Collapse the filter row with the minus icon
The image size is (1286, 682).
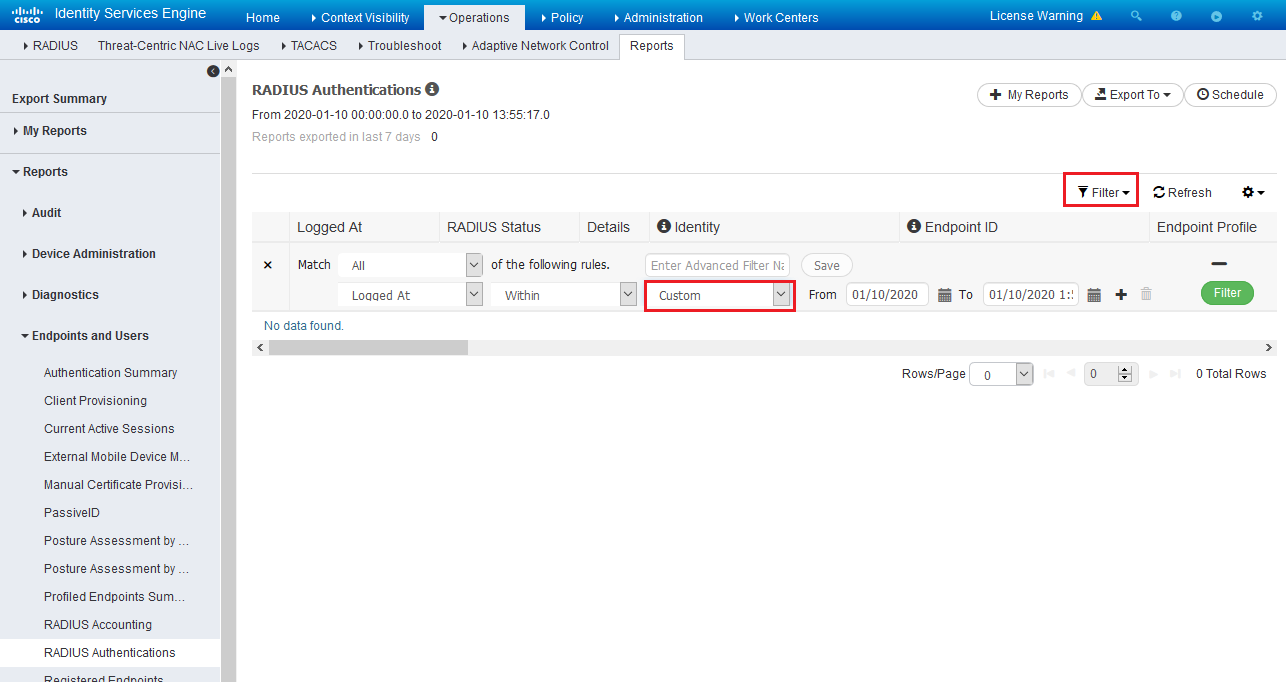pyautogui.click(x=1218, y=263)
